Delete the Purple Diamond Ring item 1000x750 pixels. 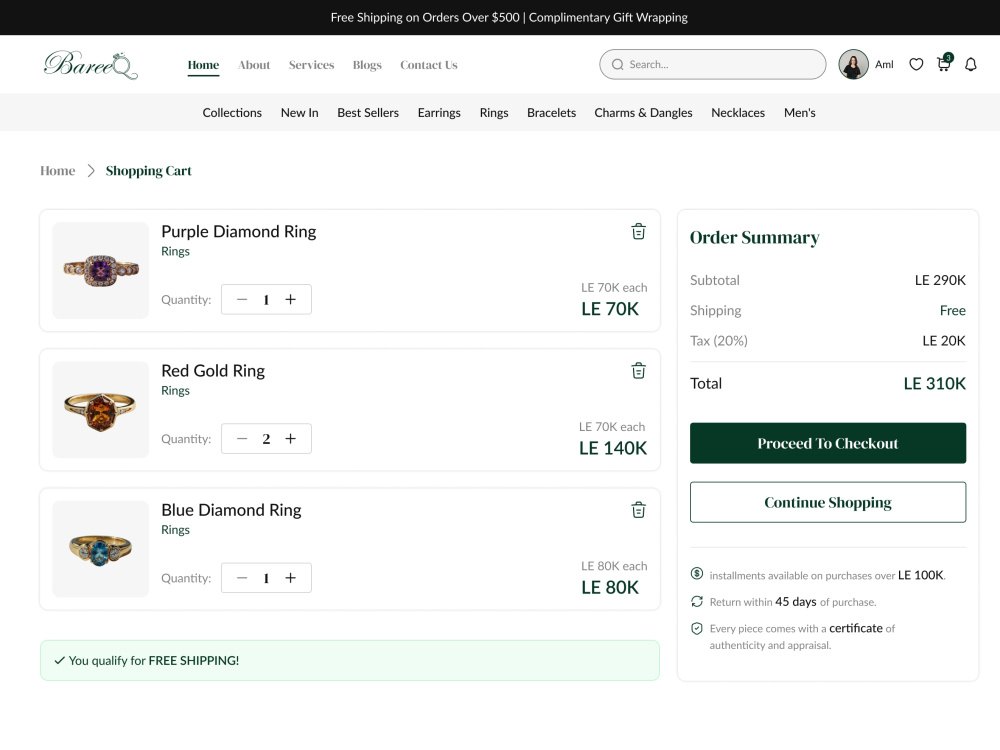coord(638,232)
